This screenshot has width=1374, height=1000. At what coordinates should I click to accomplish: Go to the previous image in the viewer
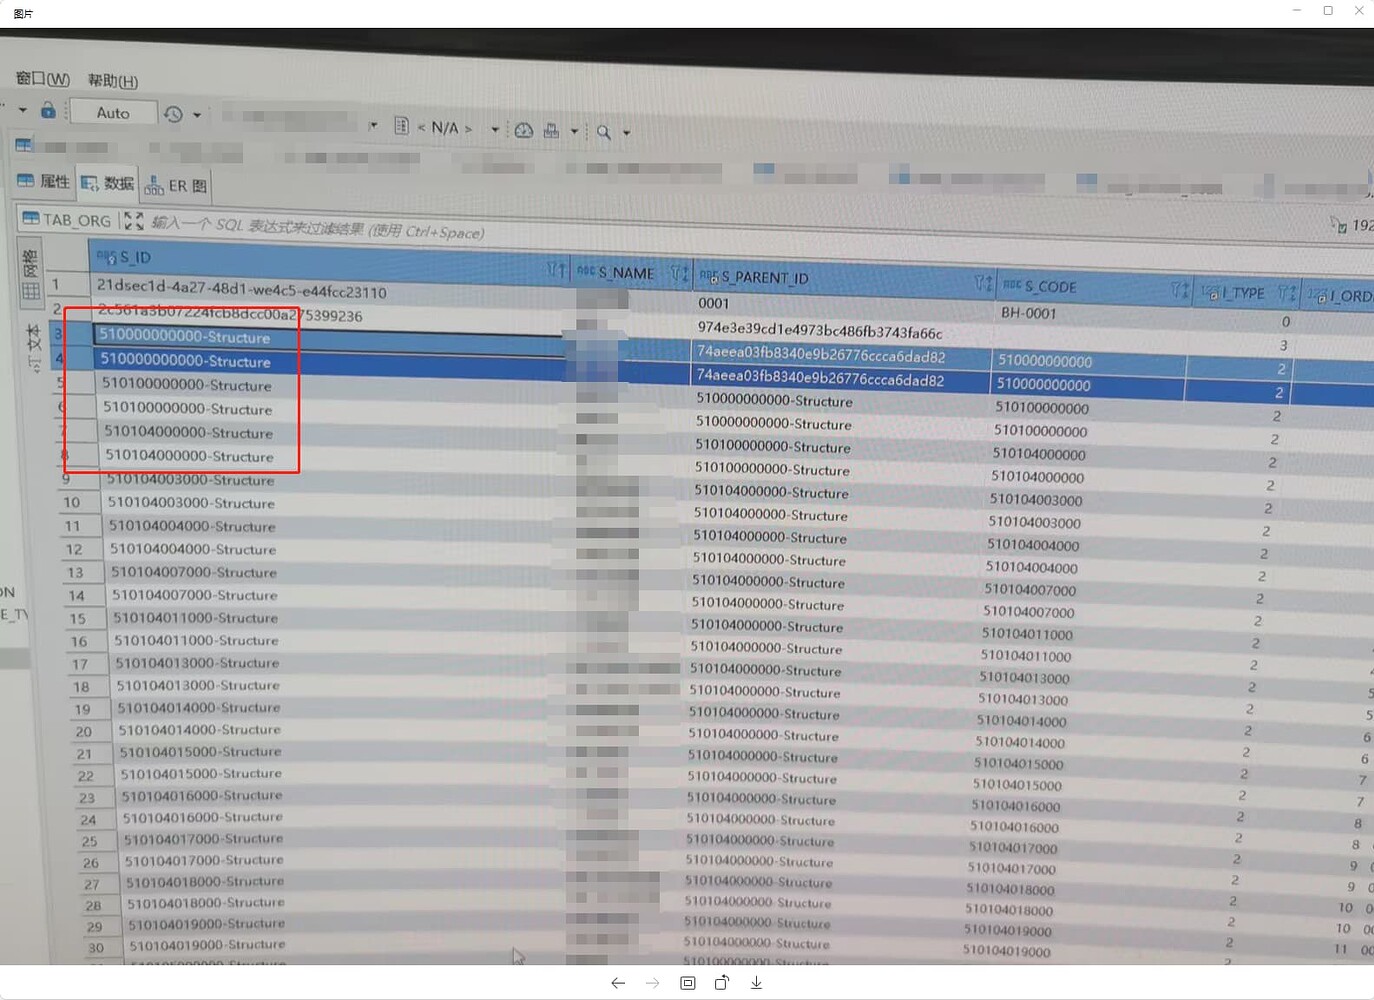tap(618, 983)
